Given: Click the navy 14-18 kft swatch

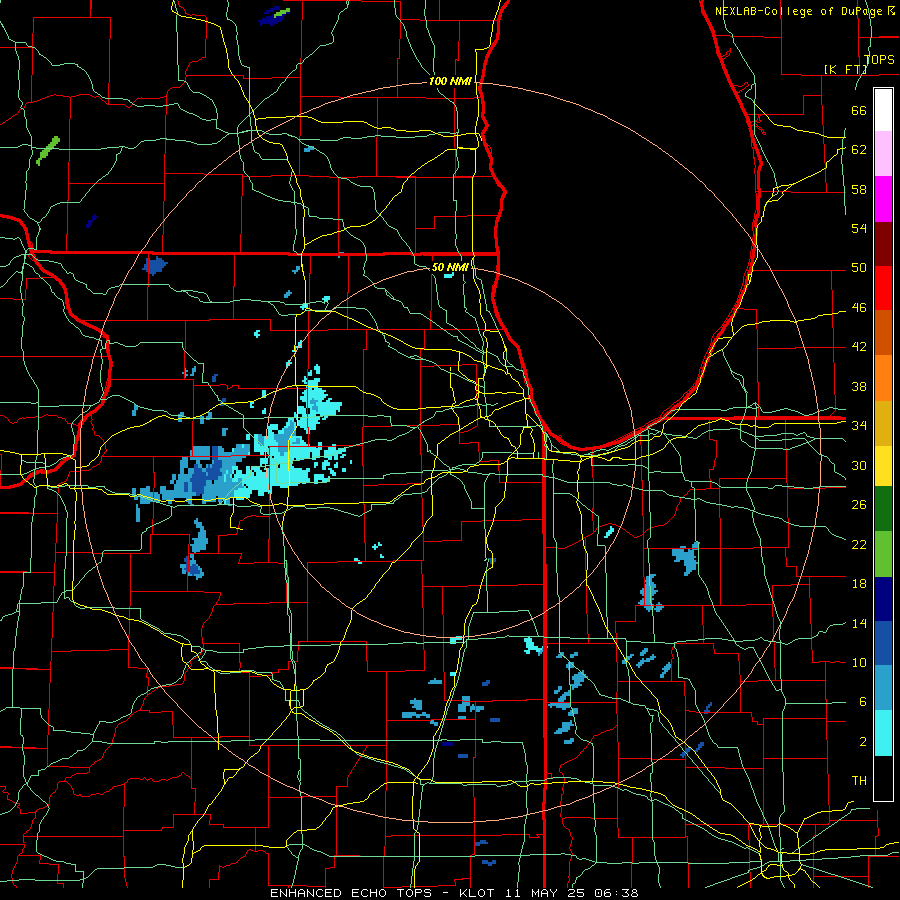Looking at the screenshot, I should pyautogui.click(x=883, y=599).
